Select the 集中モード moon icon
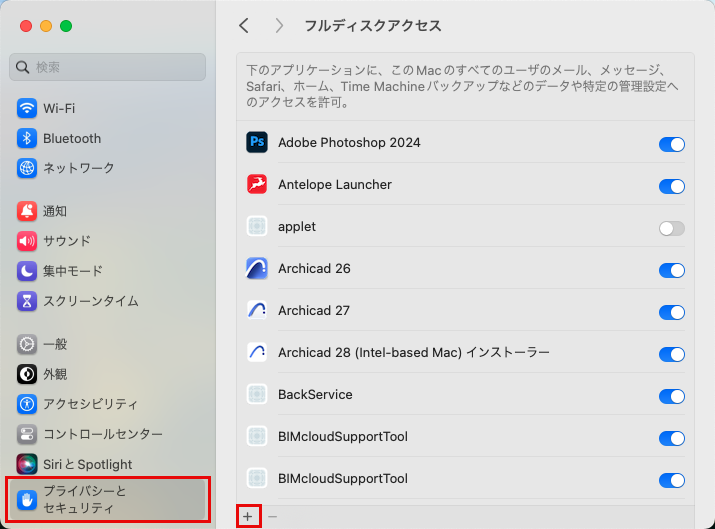Viewport: 715px width, 529px height. [x=27, y=271]
